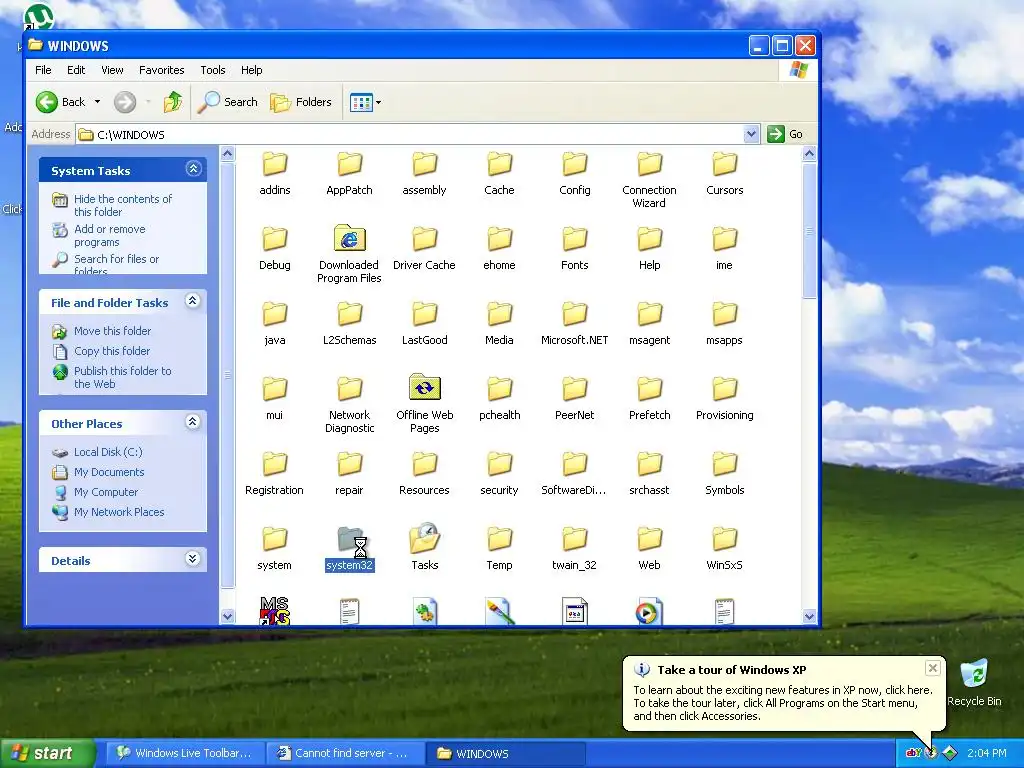Click the WINDOWS taskbar button
The height and width of the screenshot is (768, 1024).
coord(507,754)
